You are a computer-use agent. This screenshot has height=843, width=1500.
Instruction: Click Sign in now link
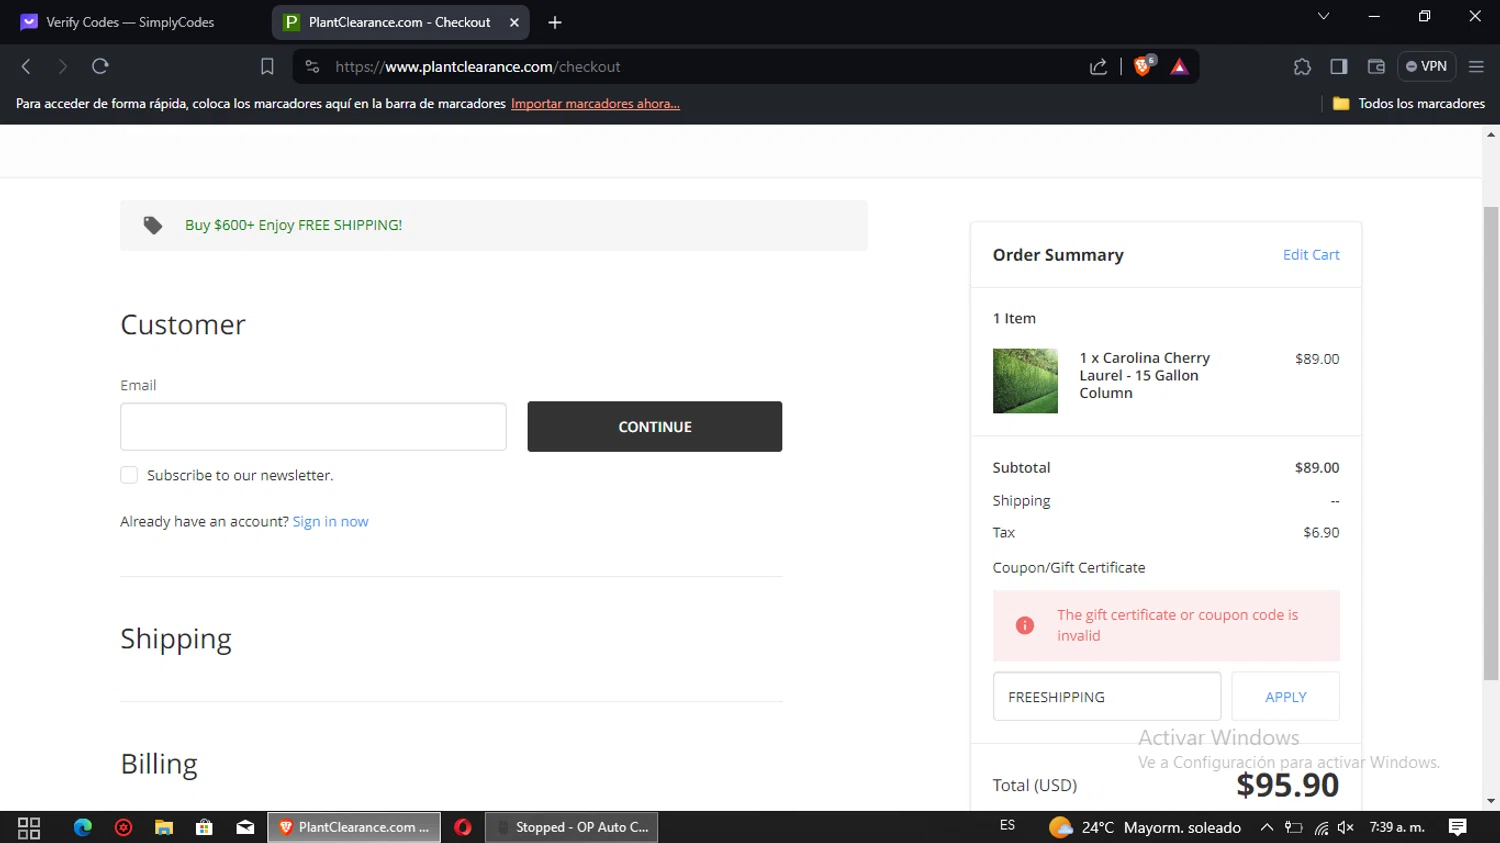pos(330,522)
